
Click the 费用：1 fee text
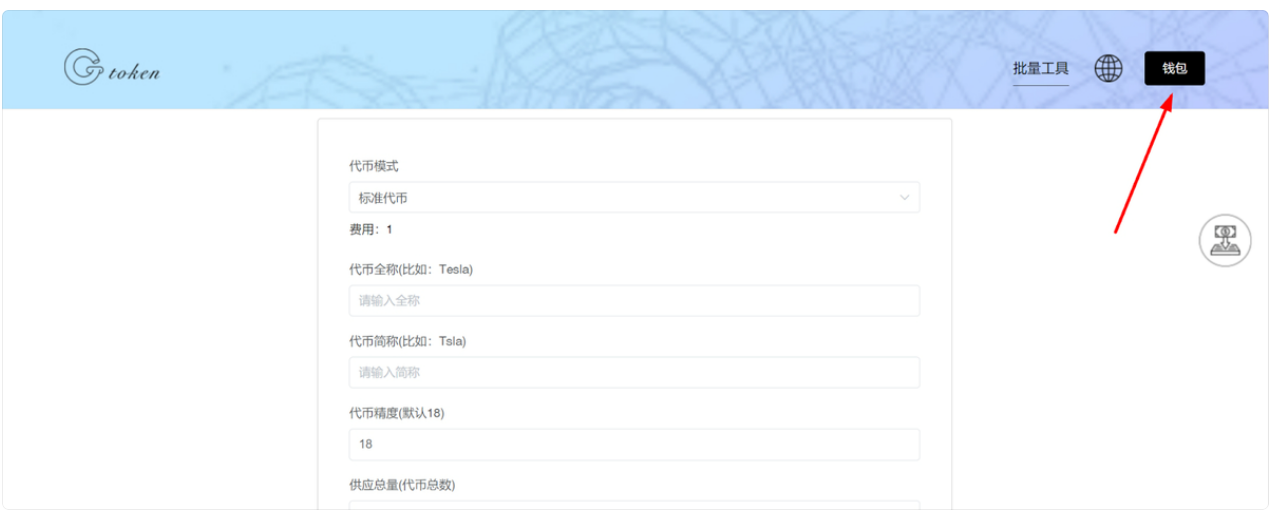tap(371, 230)
